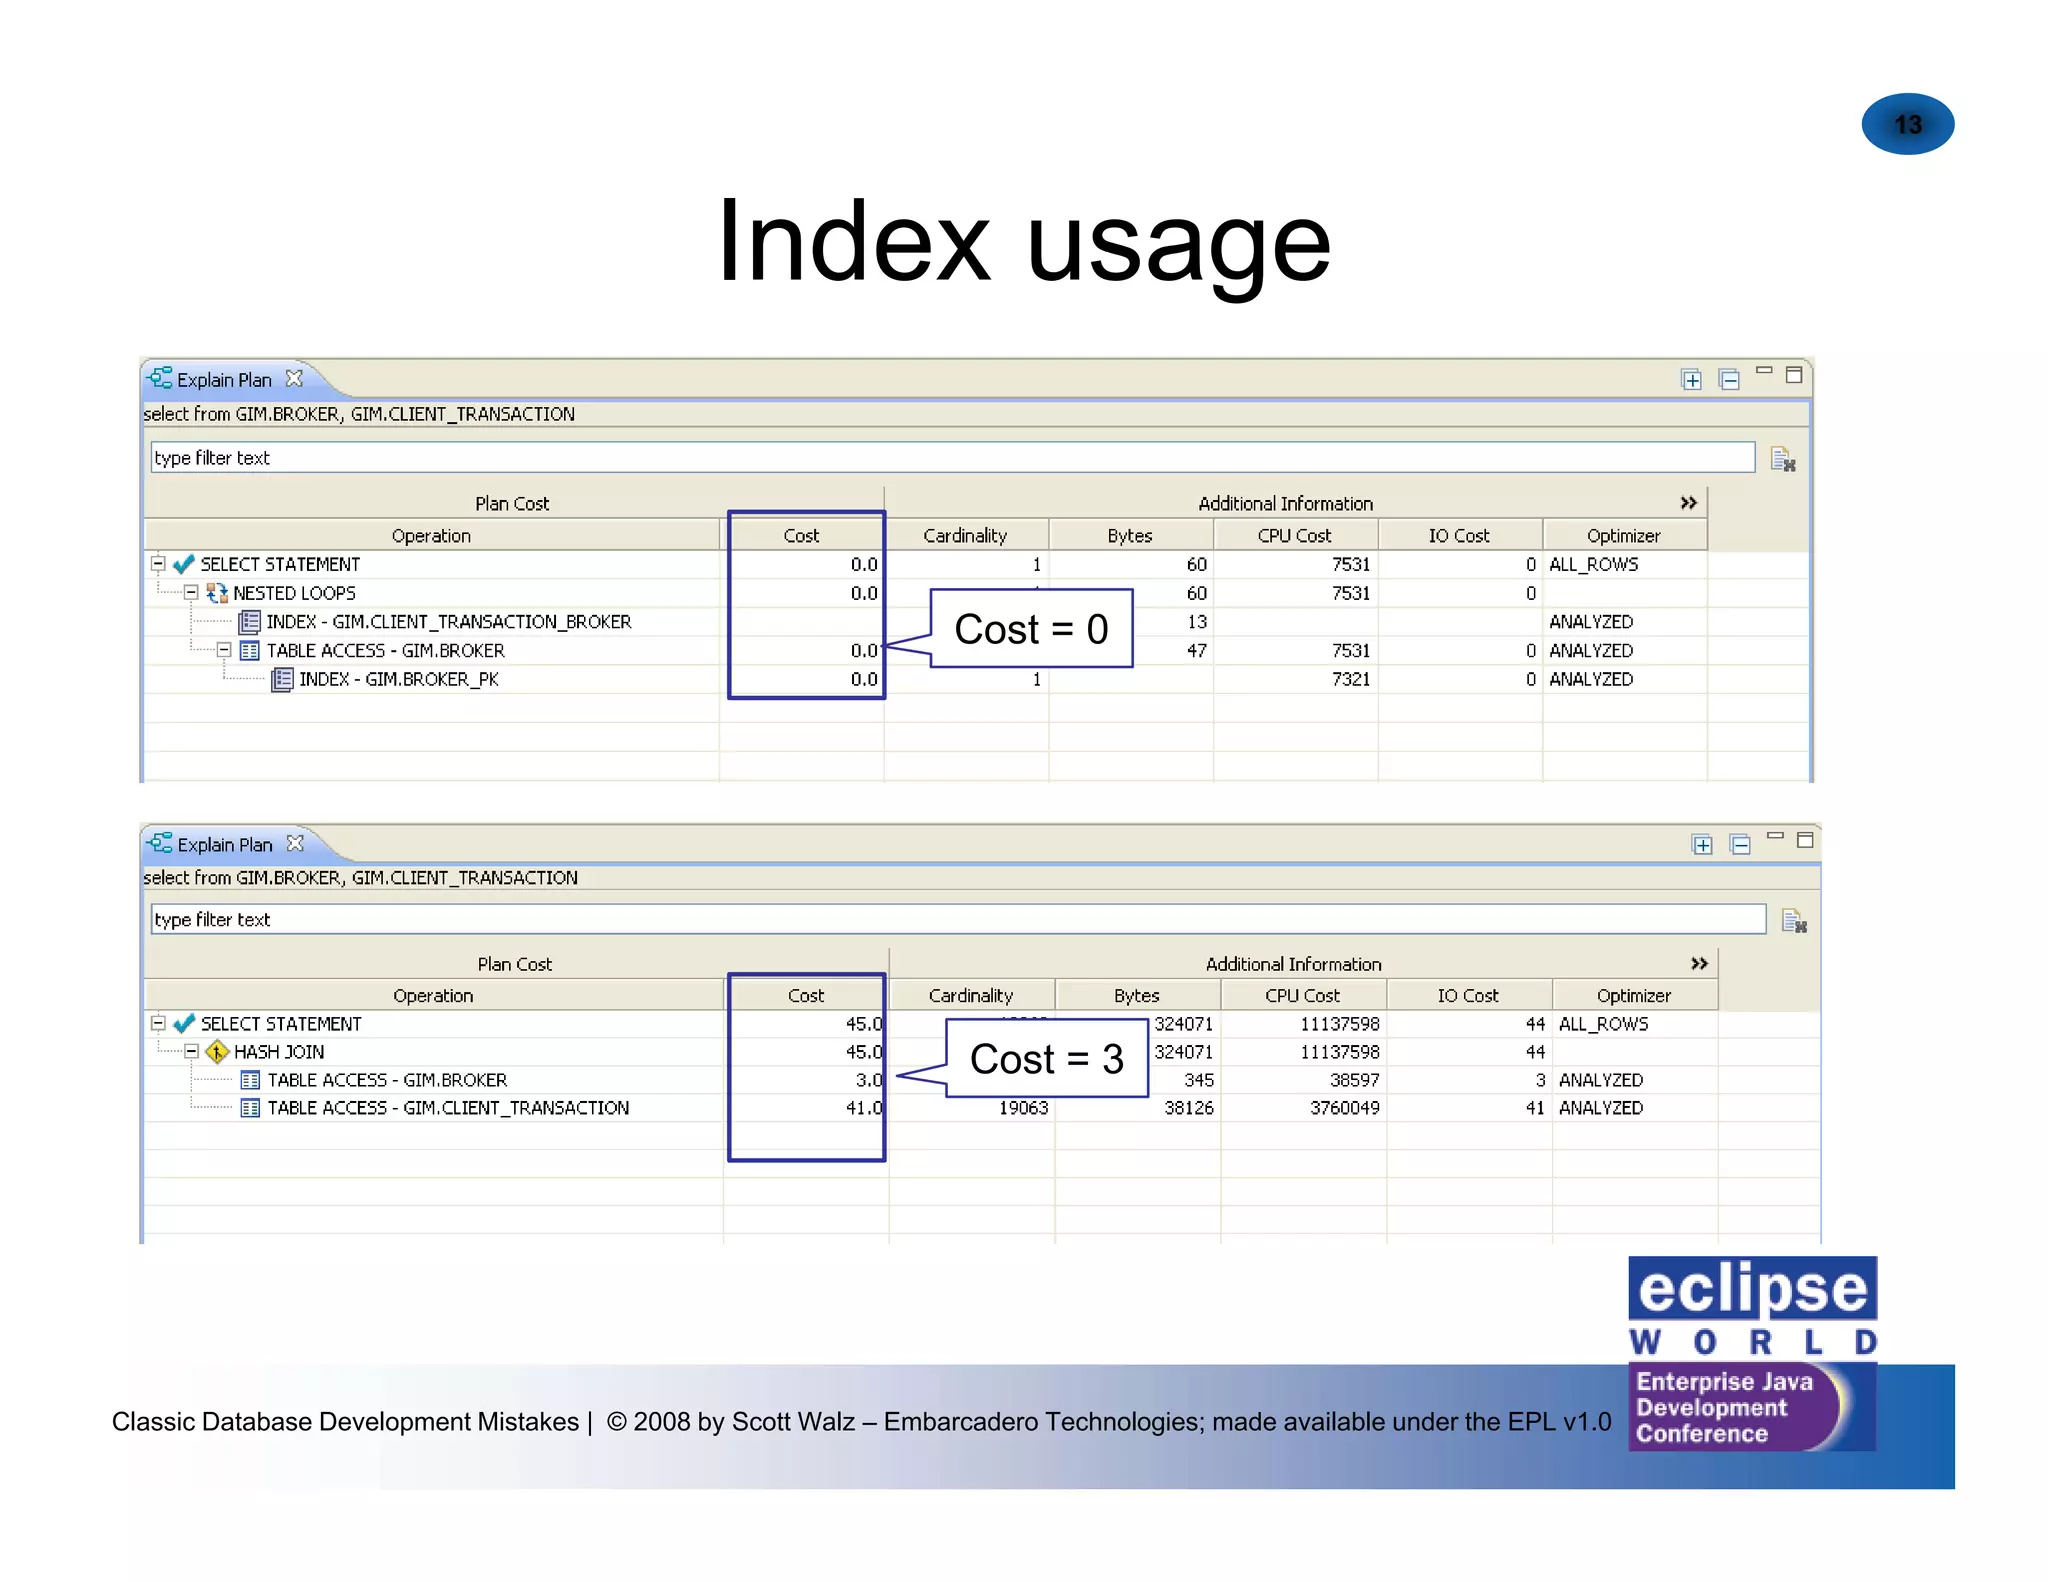Collapse bottom SELECT STATEMENT node

158,1023
